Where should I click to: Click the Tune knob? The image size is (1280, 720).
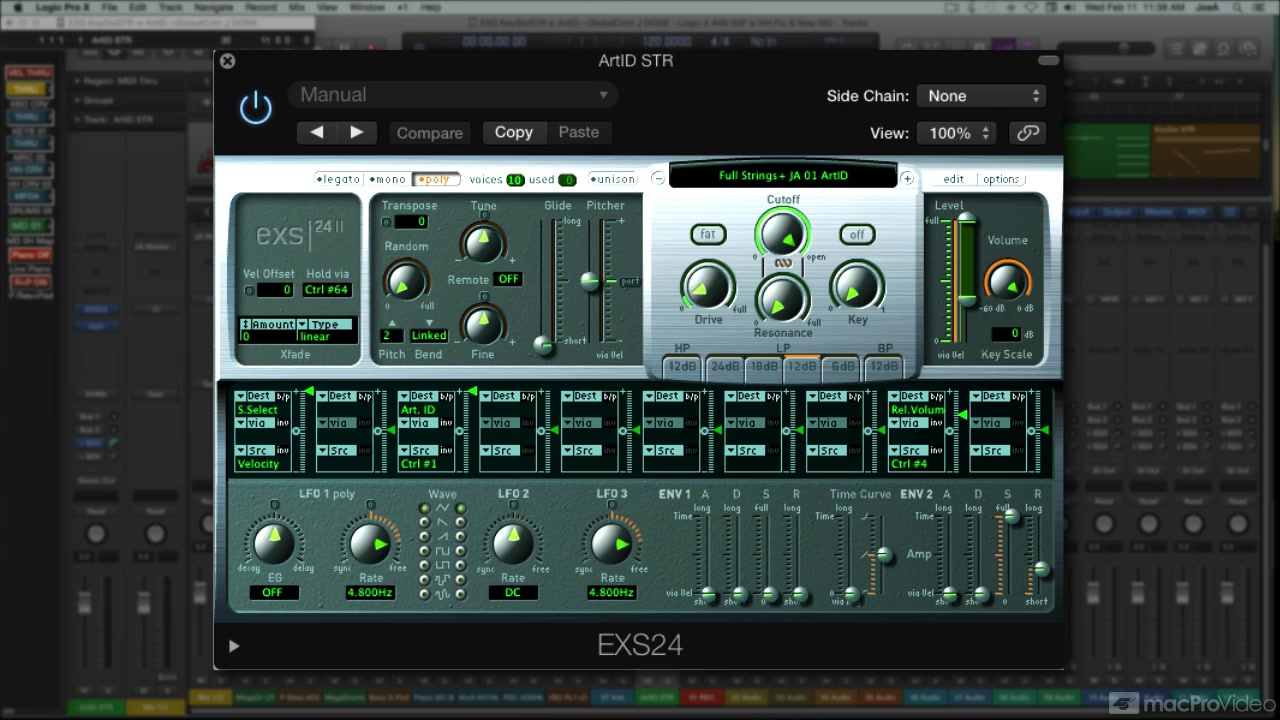(483, 242)
